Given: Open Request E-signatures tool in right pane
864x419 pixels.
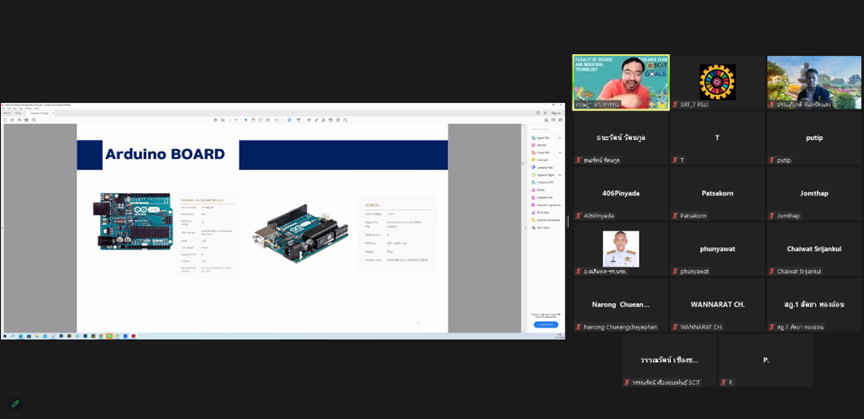Looking at the screenshot, I should pyautogui.click(x=546, y=205).
